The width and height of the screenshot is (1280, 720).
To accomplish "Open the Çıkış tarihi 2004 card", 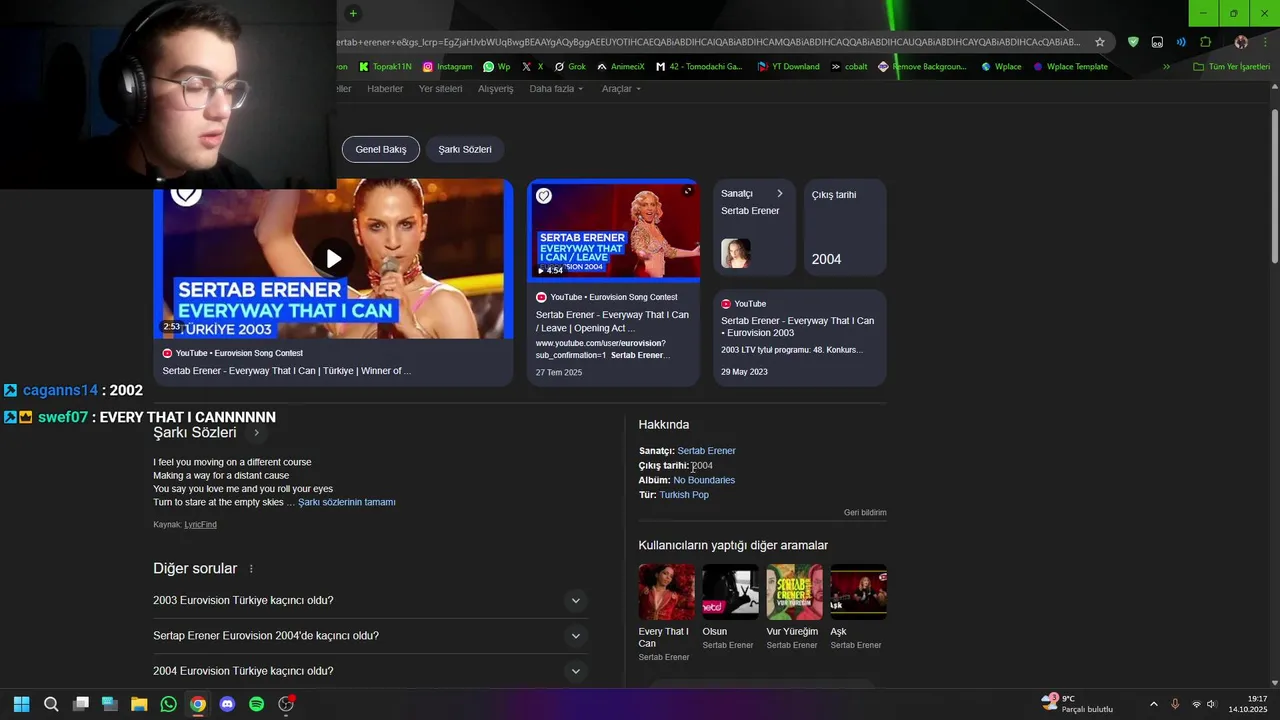I will tap(845, 228).
